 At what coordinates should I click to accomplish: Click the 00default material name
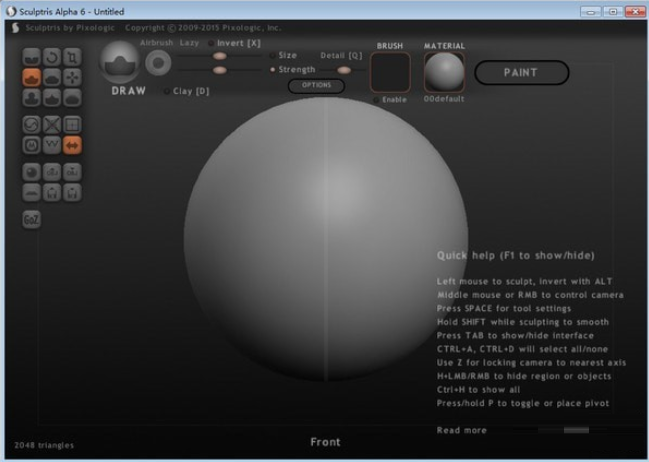click(444, 99)
